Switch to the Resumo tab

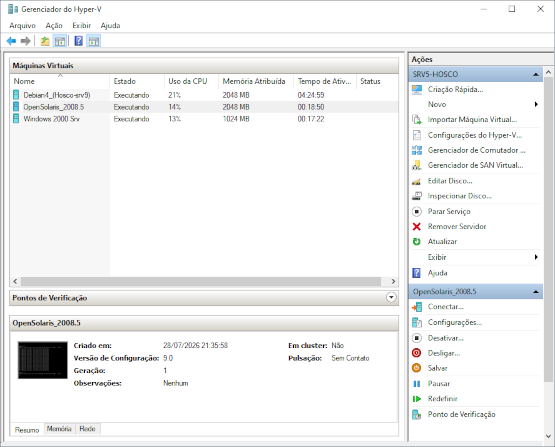27,430
